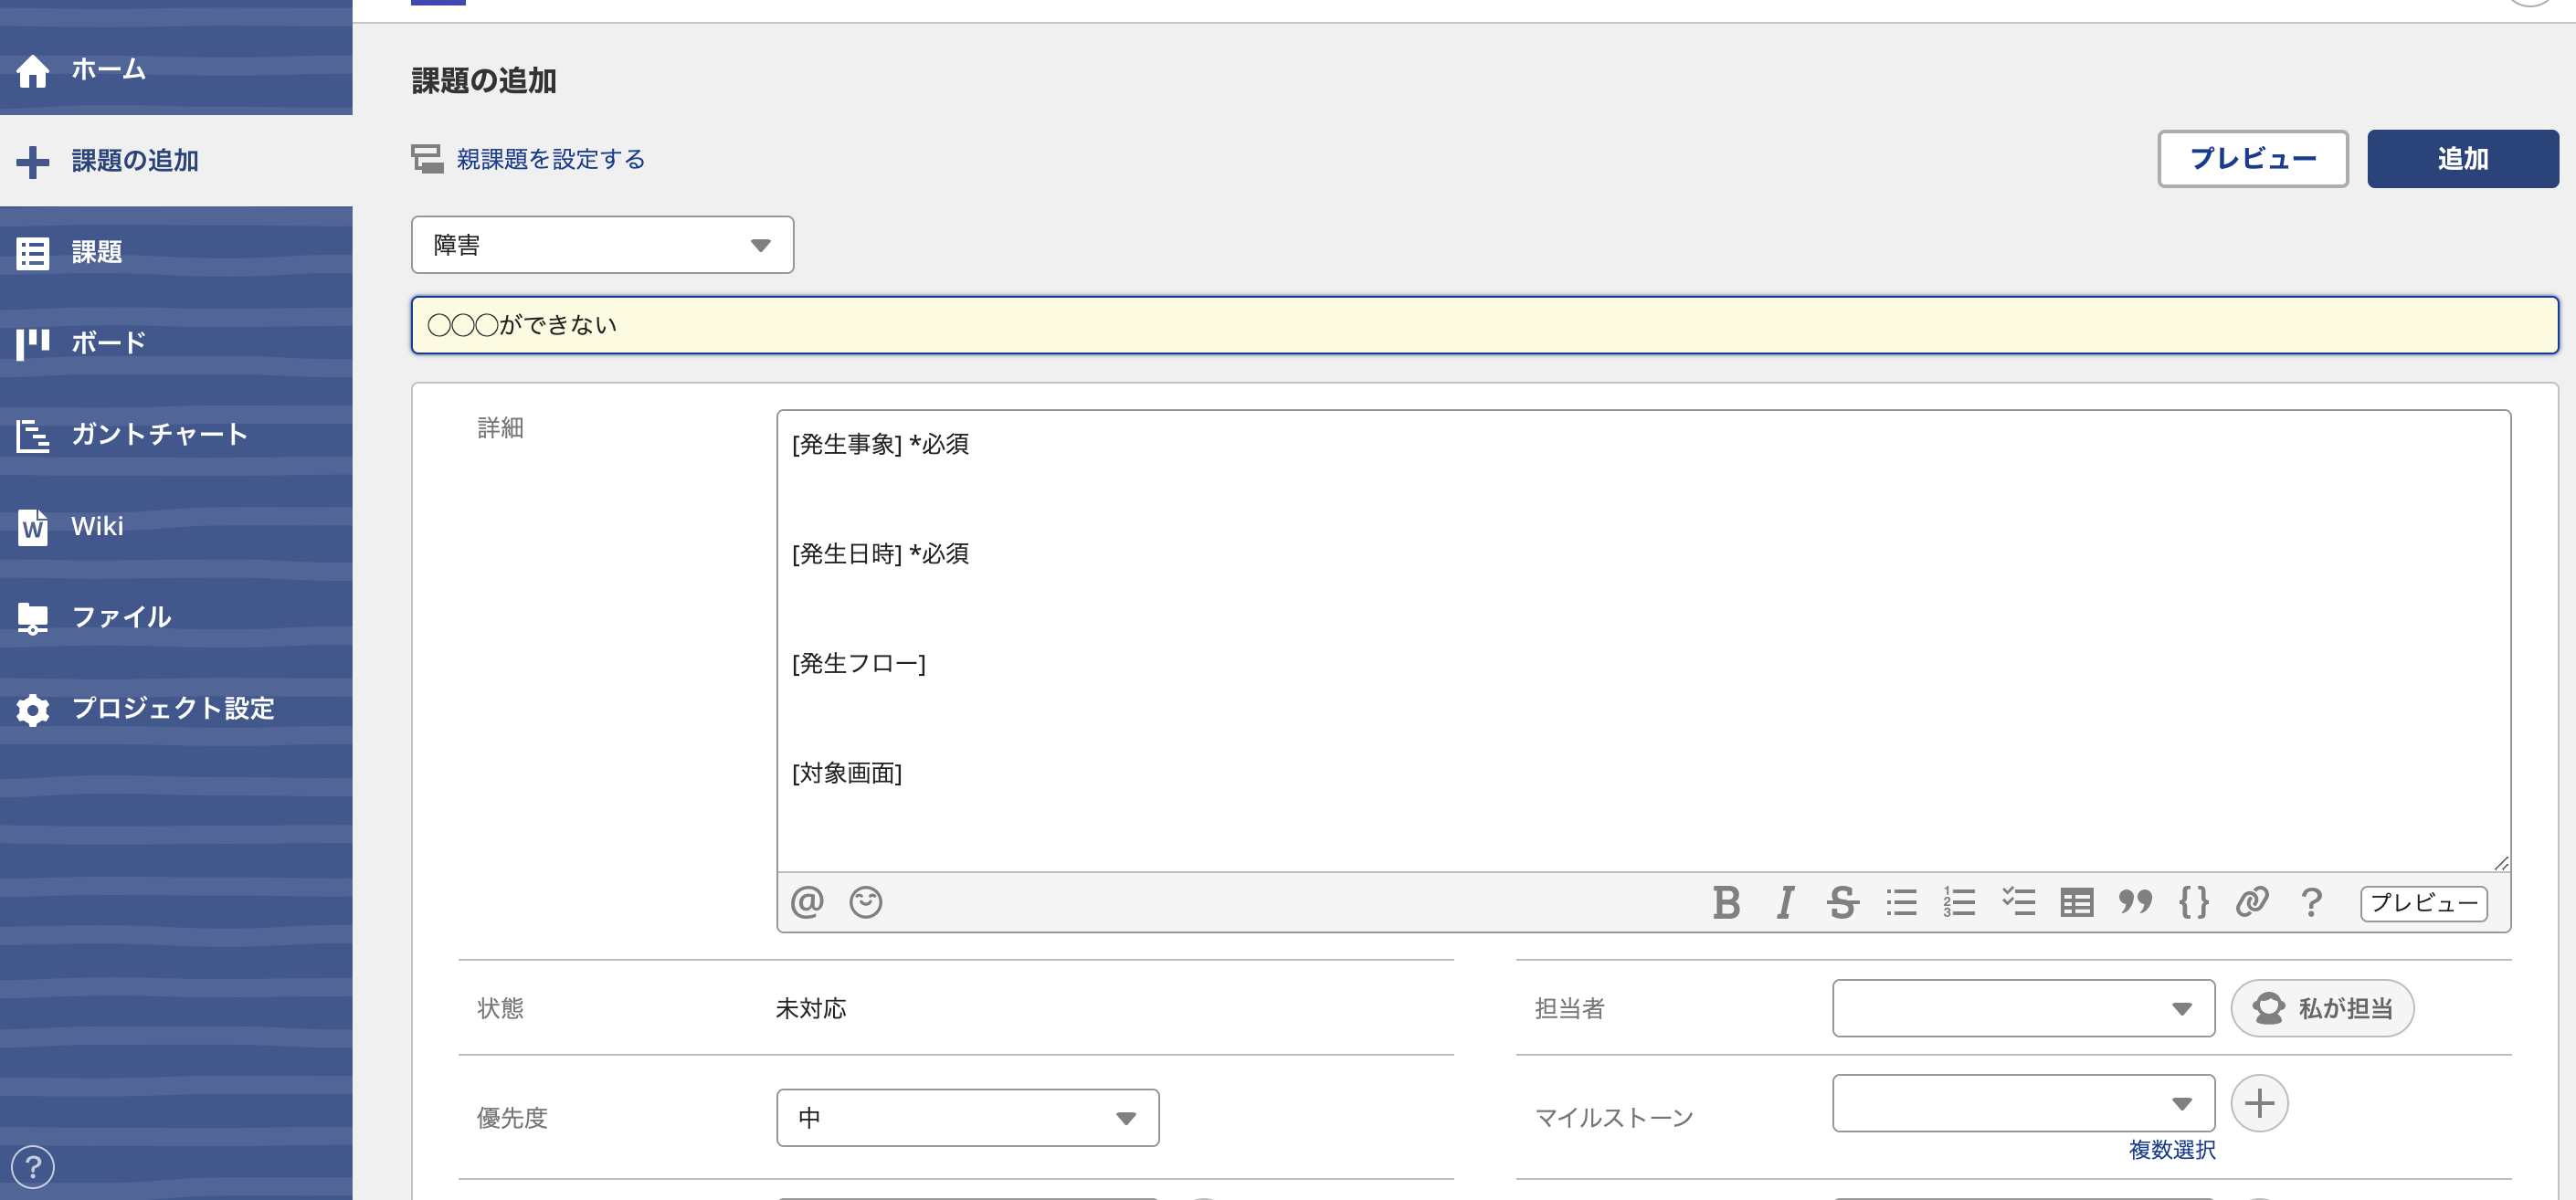Image resolution: width=2576 pixels, height=1200 pixels.
Task: Open help via the sidebar question mark
Action: [33, 1167]
